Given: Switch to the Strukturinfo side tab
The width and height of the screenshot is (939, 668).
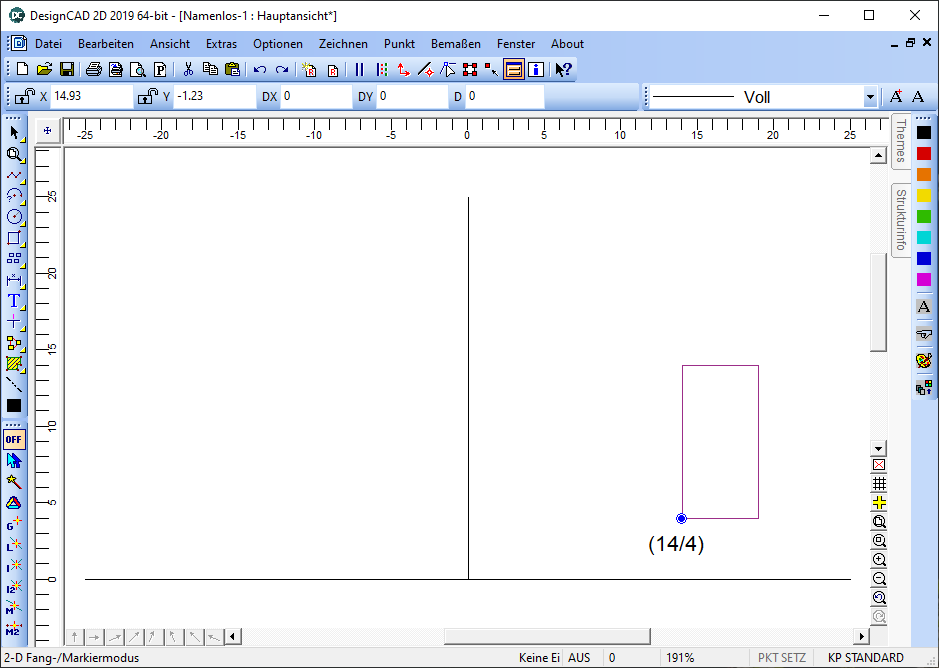Looking at the screenshot, I should click(x=901, y=219).
